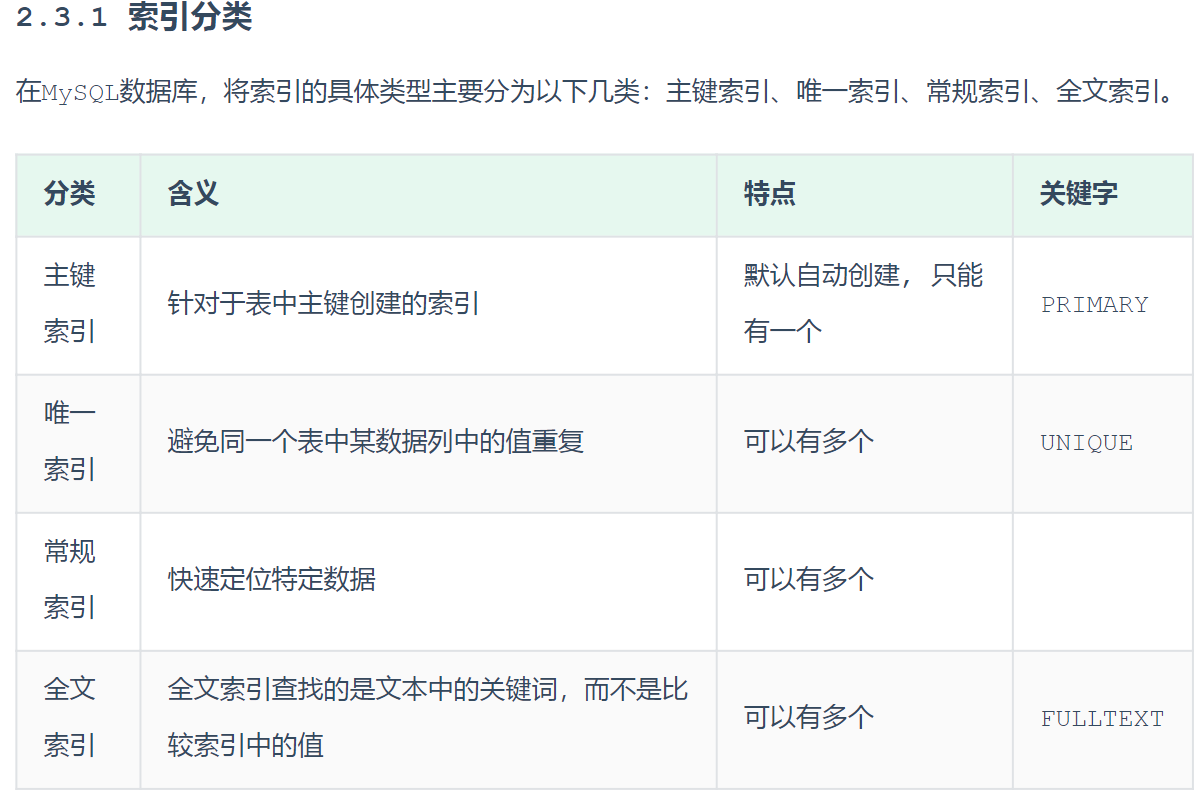Click the text 快速定位特定数据
The height and width of the screenshot is (809, 1201).
(272, 580)
